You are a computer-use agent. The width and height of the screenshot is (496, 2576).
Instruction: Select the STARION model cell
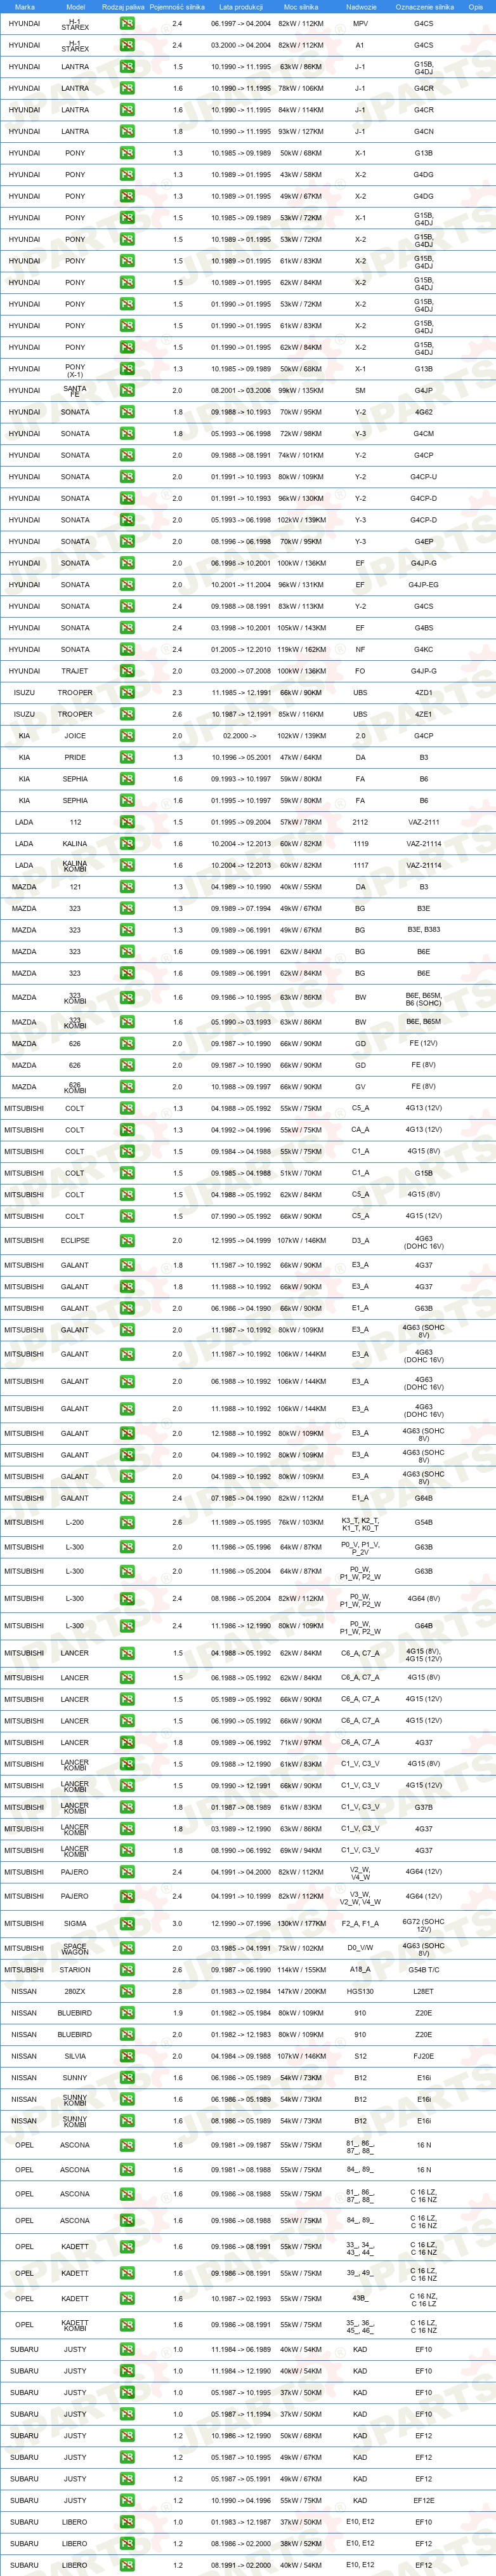coord(75,1970)
